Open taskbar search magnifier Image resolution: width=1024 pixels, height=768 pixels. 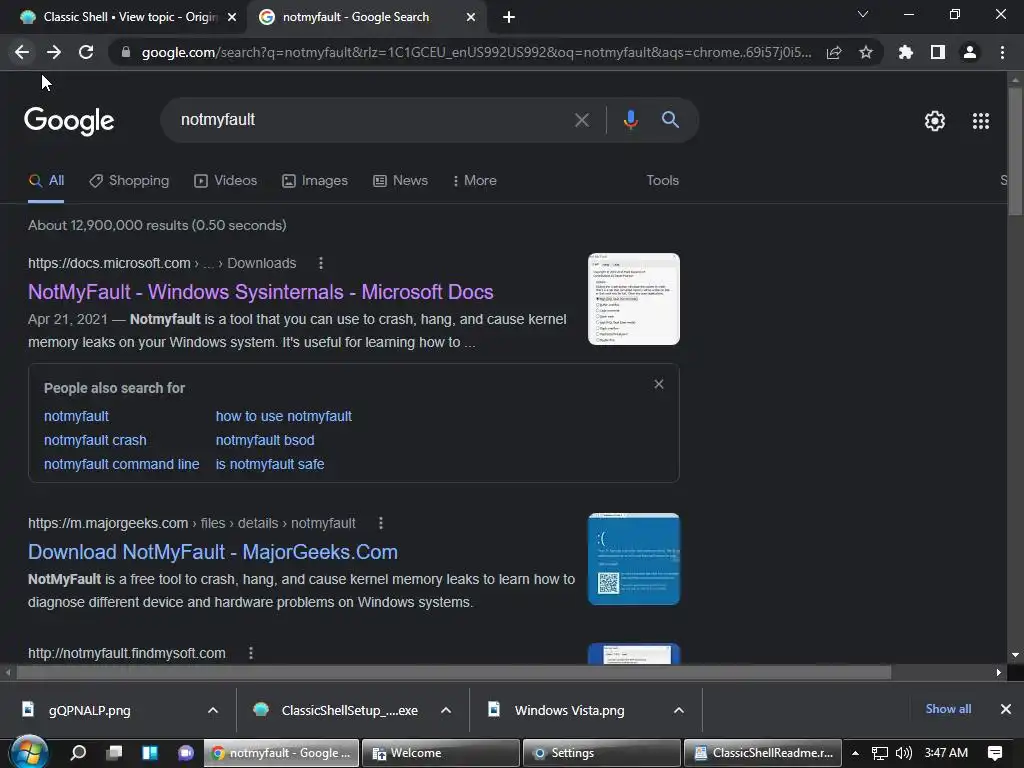tap(78, 753)
